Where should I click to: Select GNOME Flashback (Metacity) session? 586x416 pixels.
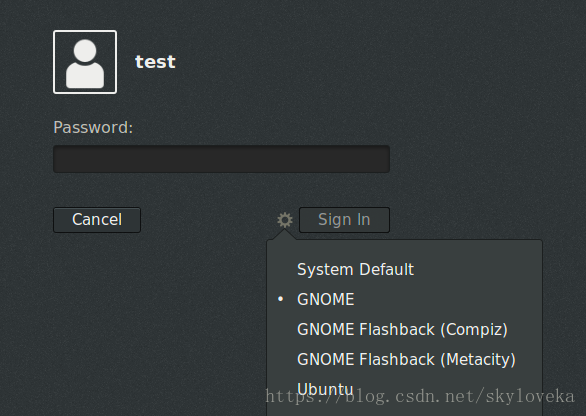[x=406, y=360]
